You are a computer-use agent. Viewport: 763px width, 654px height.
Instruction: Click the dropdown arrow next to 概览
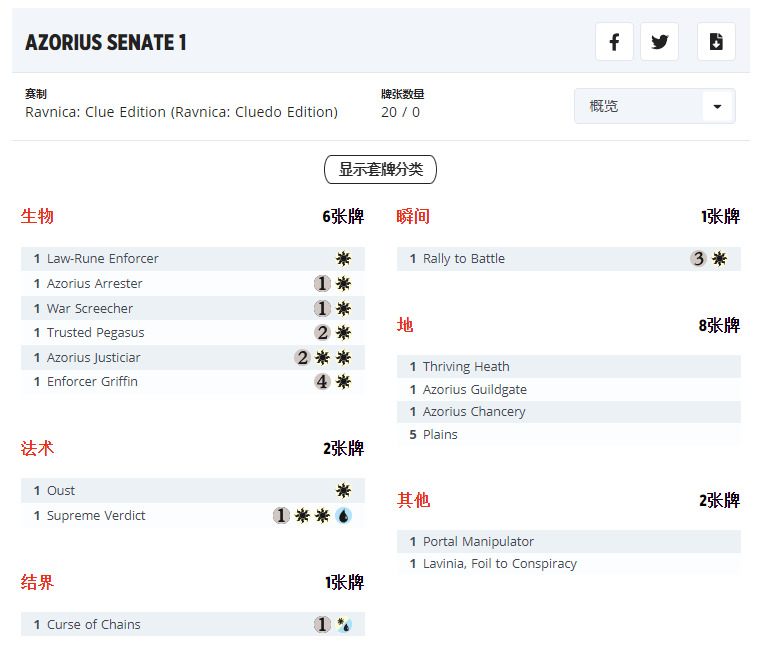(x=717, y=106)
